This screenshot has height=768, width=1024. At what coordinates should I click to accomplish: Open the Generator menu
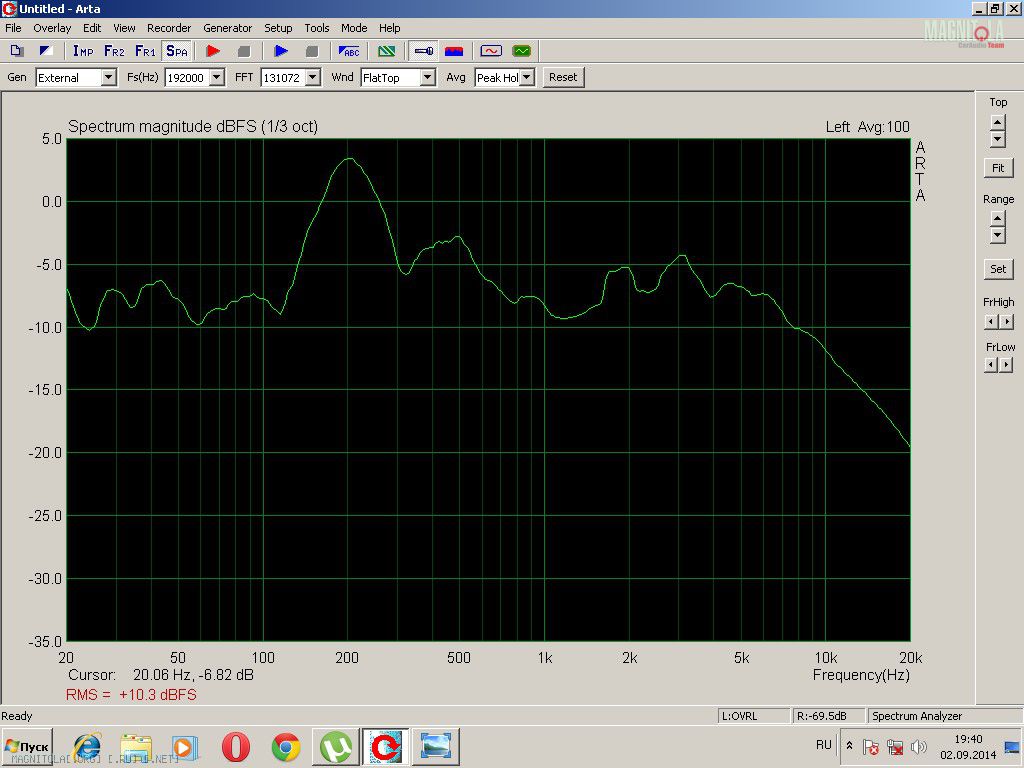click(x=227, y=28)
